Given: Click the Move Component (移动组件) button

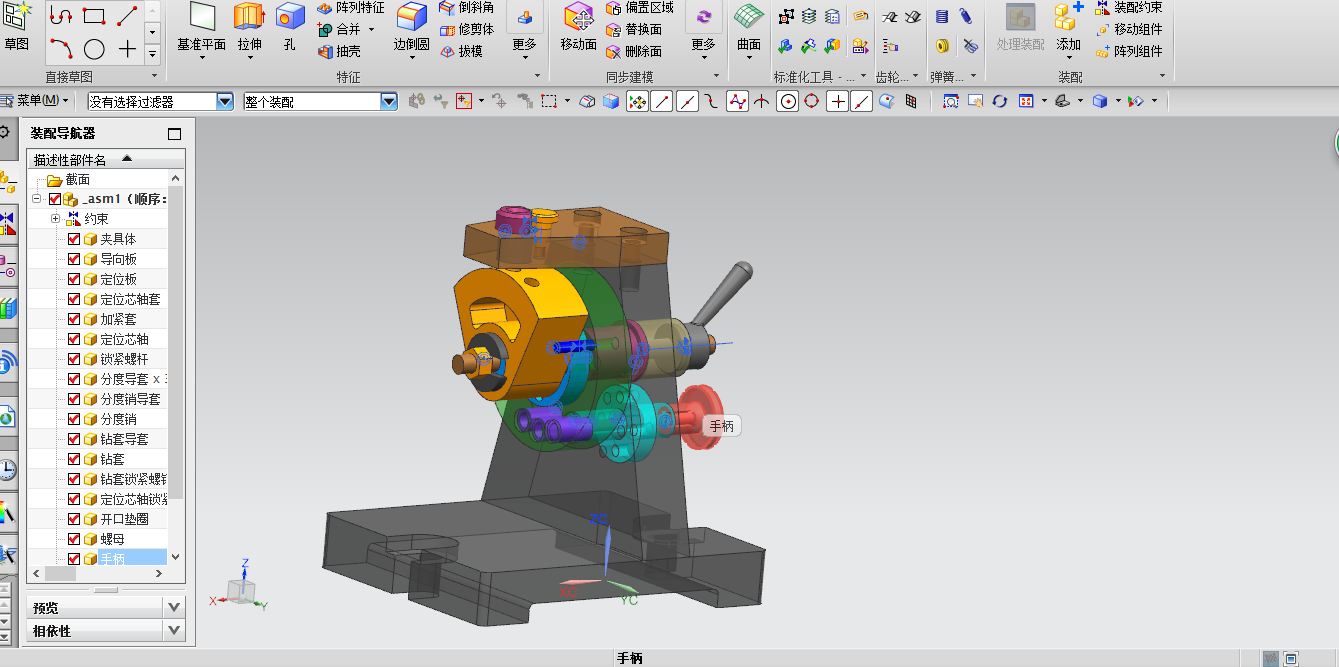Looking at the screenshot, I should pos(1128,29).
